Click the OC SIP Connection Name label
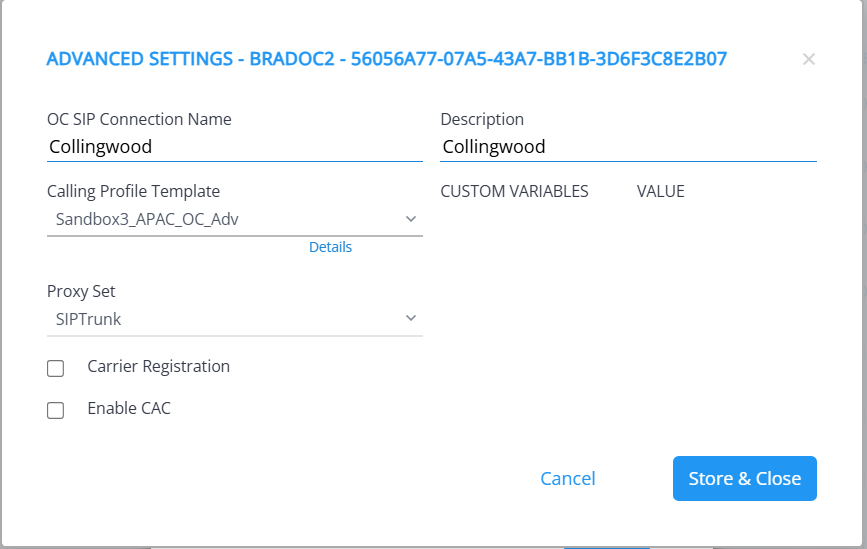The width and height of the screenshot is (867, 549). coord(139,119)
